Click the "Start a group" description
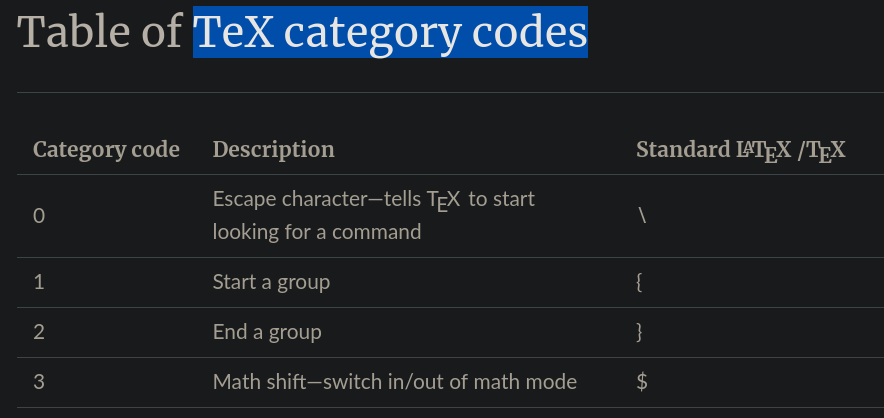Screen dimensions: 884x418 [271, 282]
